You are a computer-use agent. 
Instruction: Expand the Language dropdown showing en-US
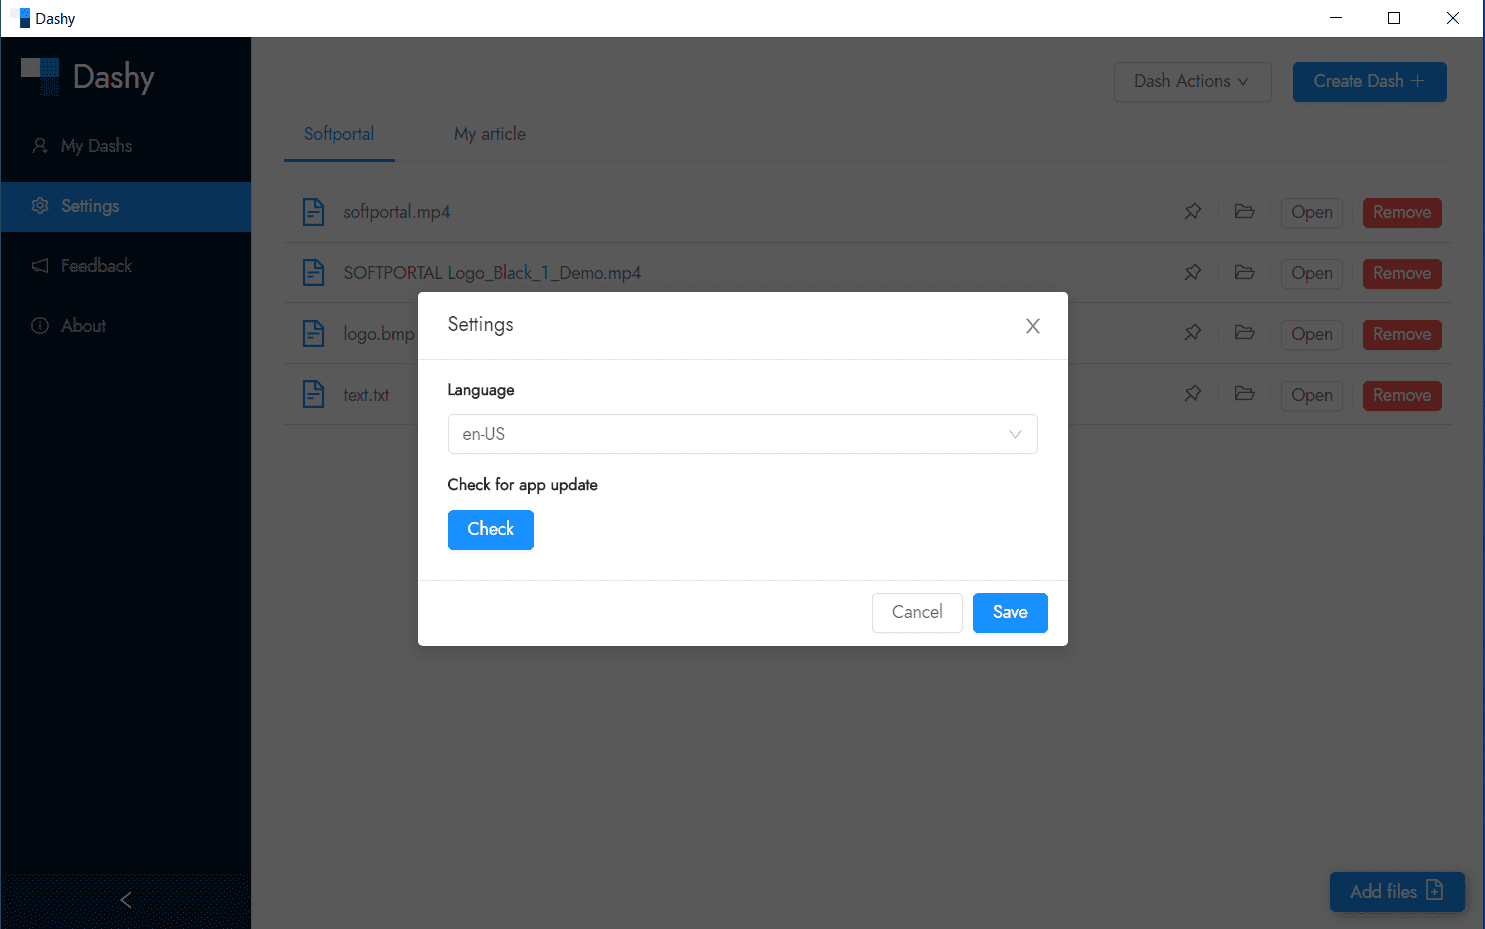click(742, 434)
